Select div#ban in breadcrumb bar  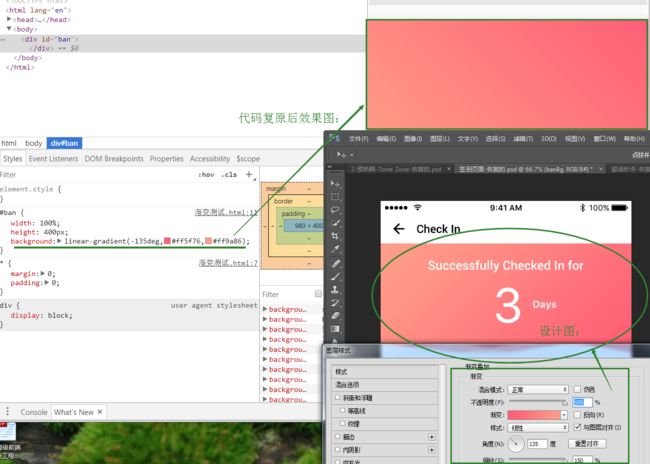pos(64,143)
